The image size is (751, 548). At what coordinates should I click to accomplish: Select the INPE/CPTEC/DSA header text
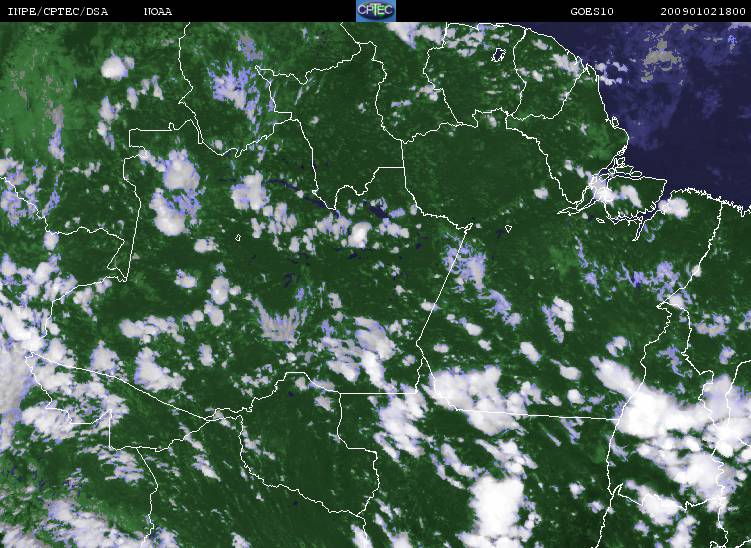(58, 11)
